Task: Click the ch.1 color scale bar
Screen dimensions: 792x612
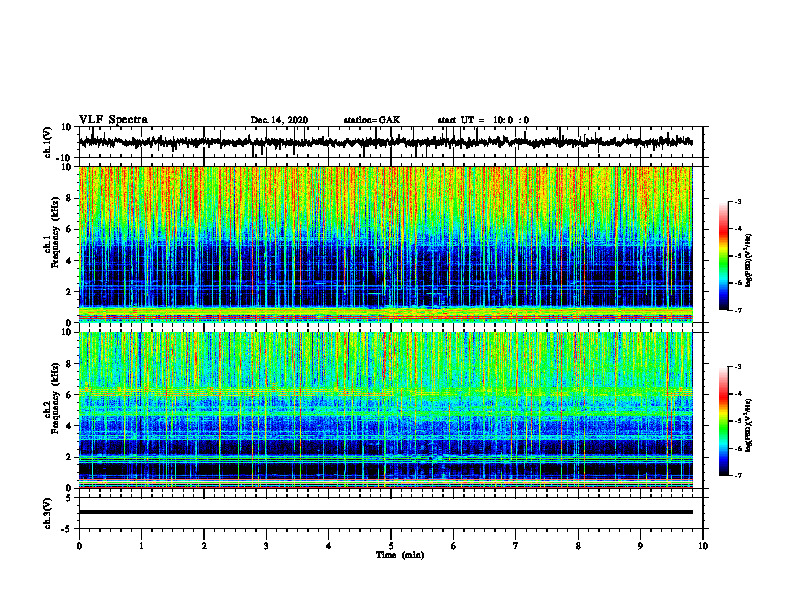Action: click(724, 256)
